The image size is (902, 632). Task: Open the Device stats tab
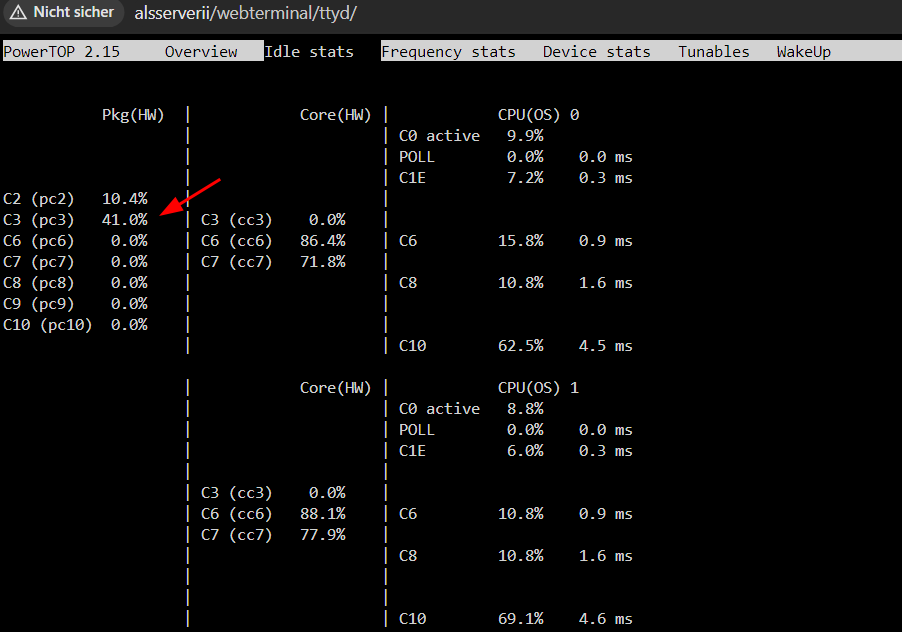tap(597, 52)
